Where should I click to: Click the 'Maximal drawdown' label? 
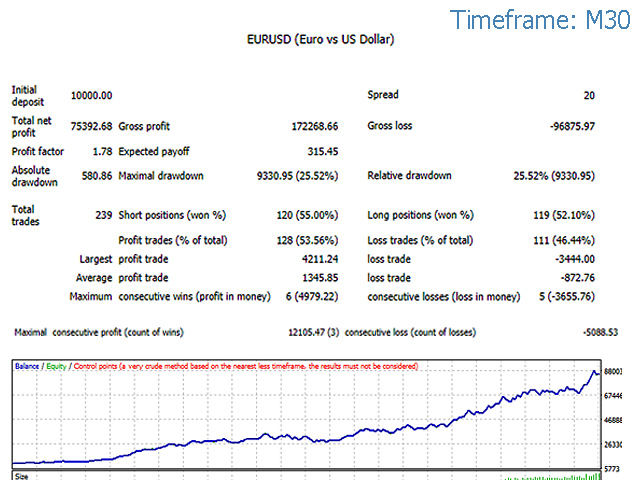click(x=161, y=176)
